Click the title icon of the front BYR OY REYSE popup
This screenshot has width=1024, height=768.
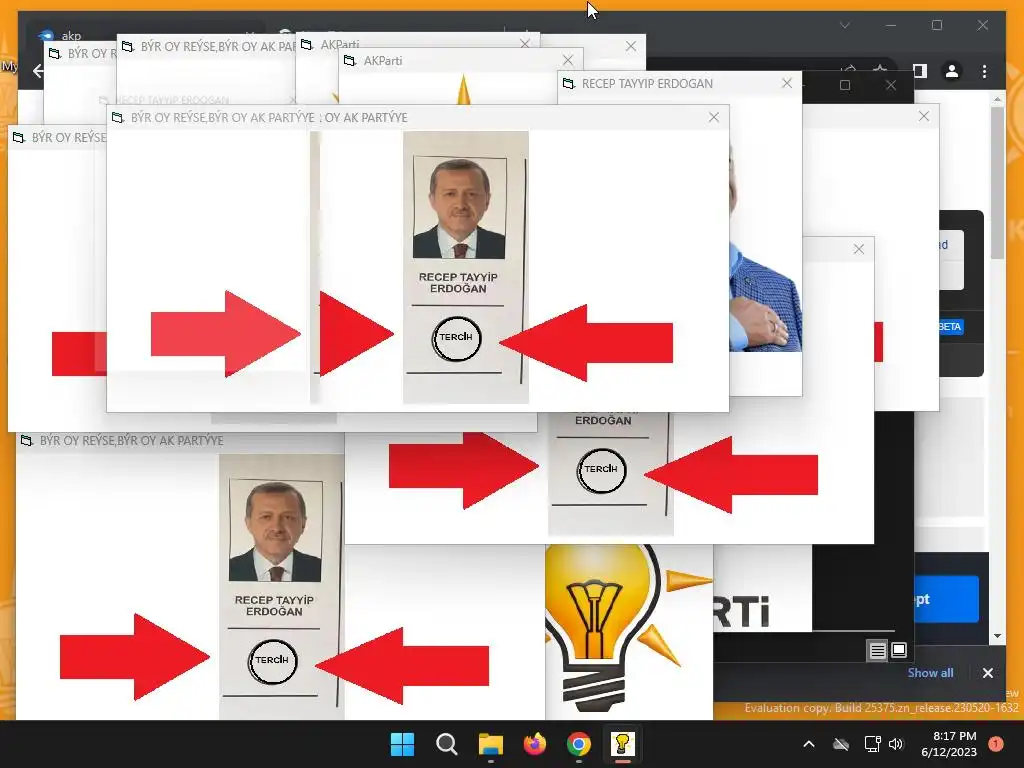coord(118,118)
